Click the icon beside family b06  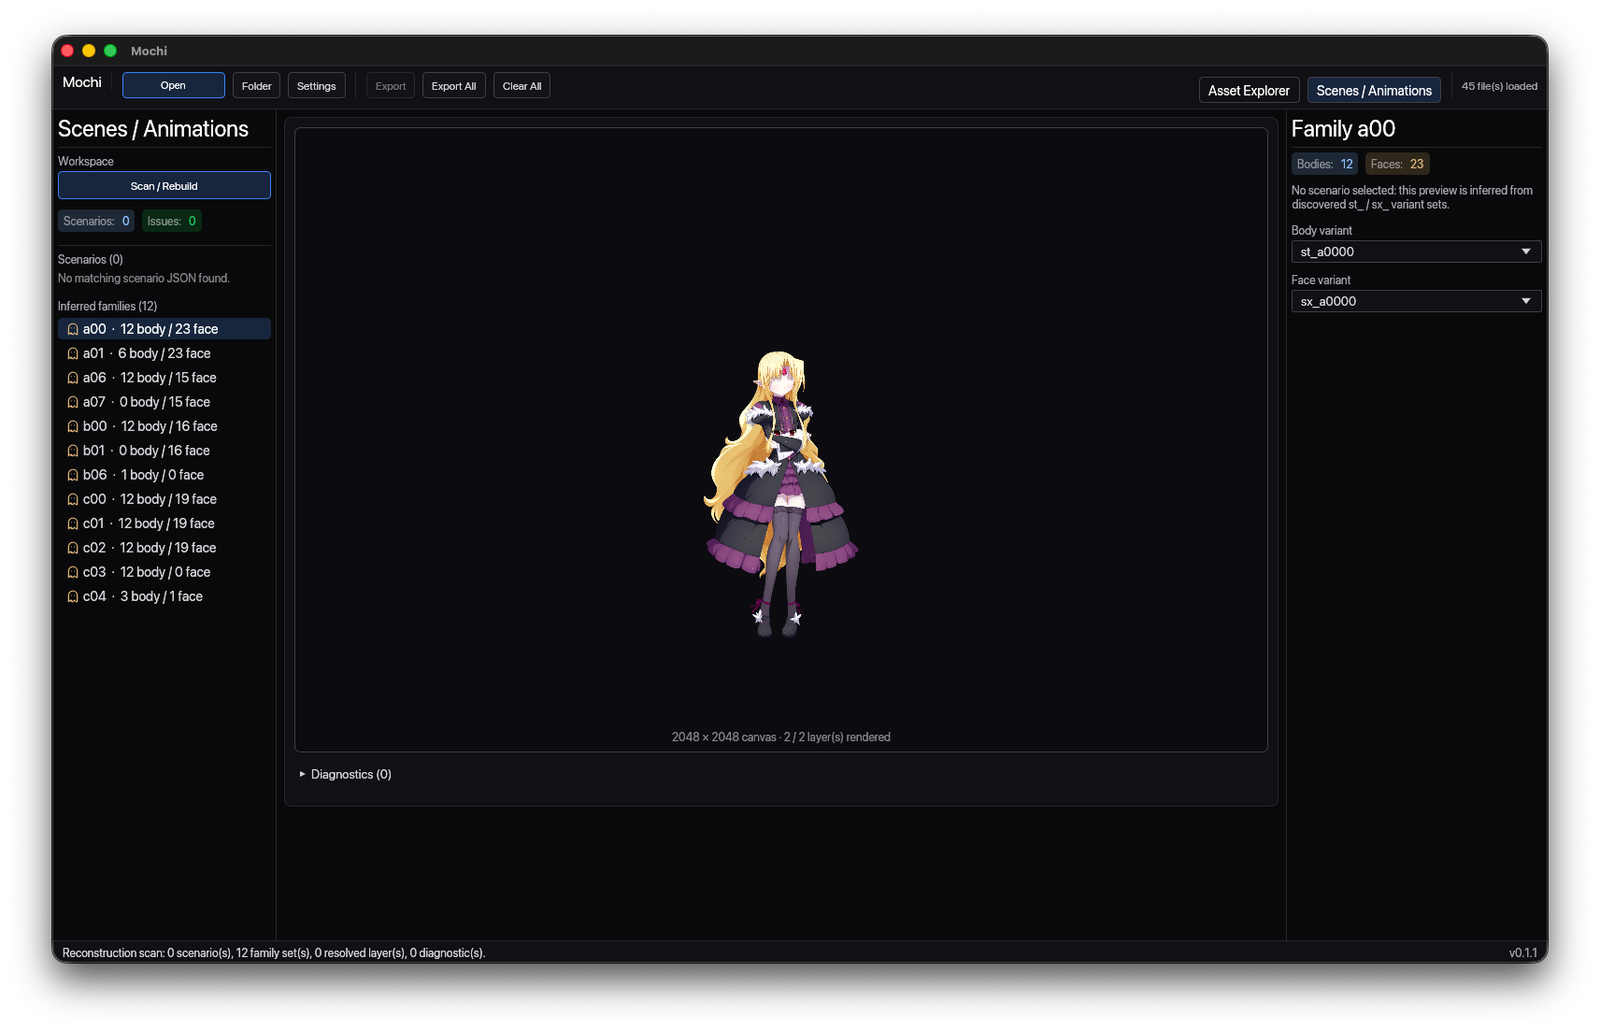tap(73, 475)
